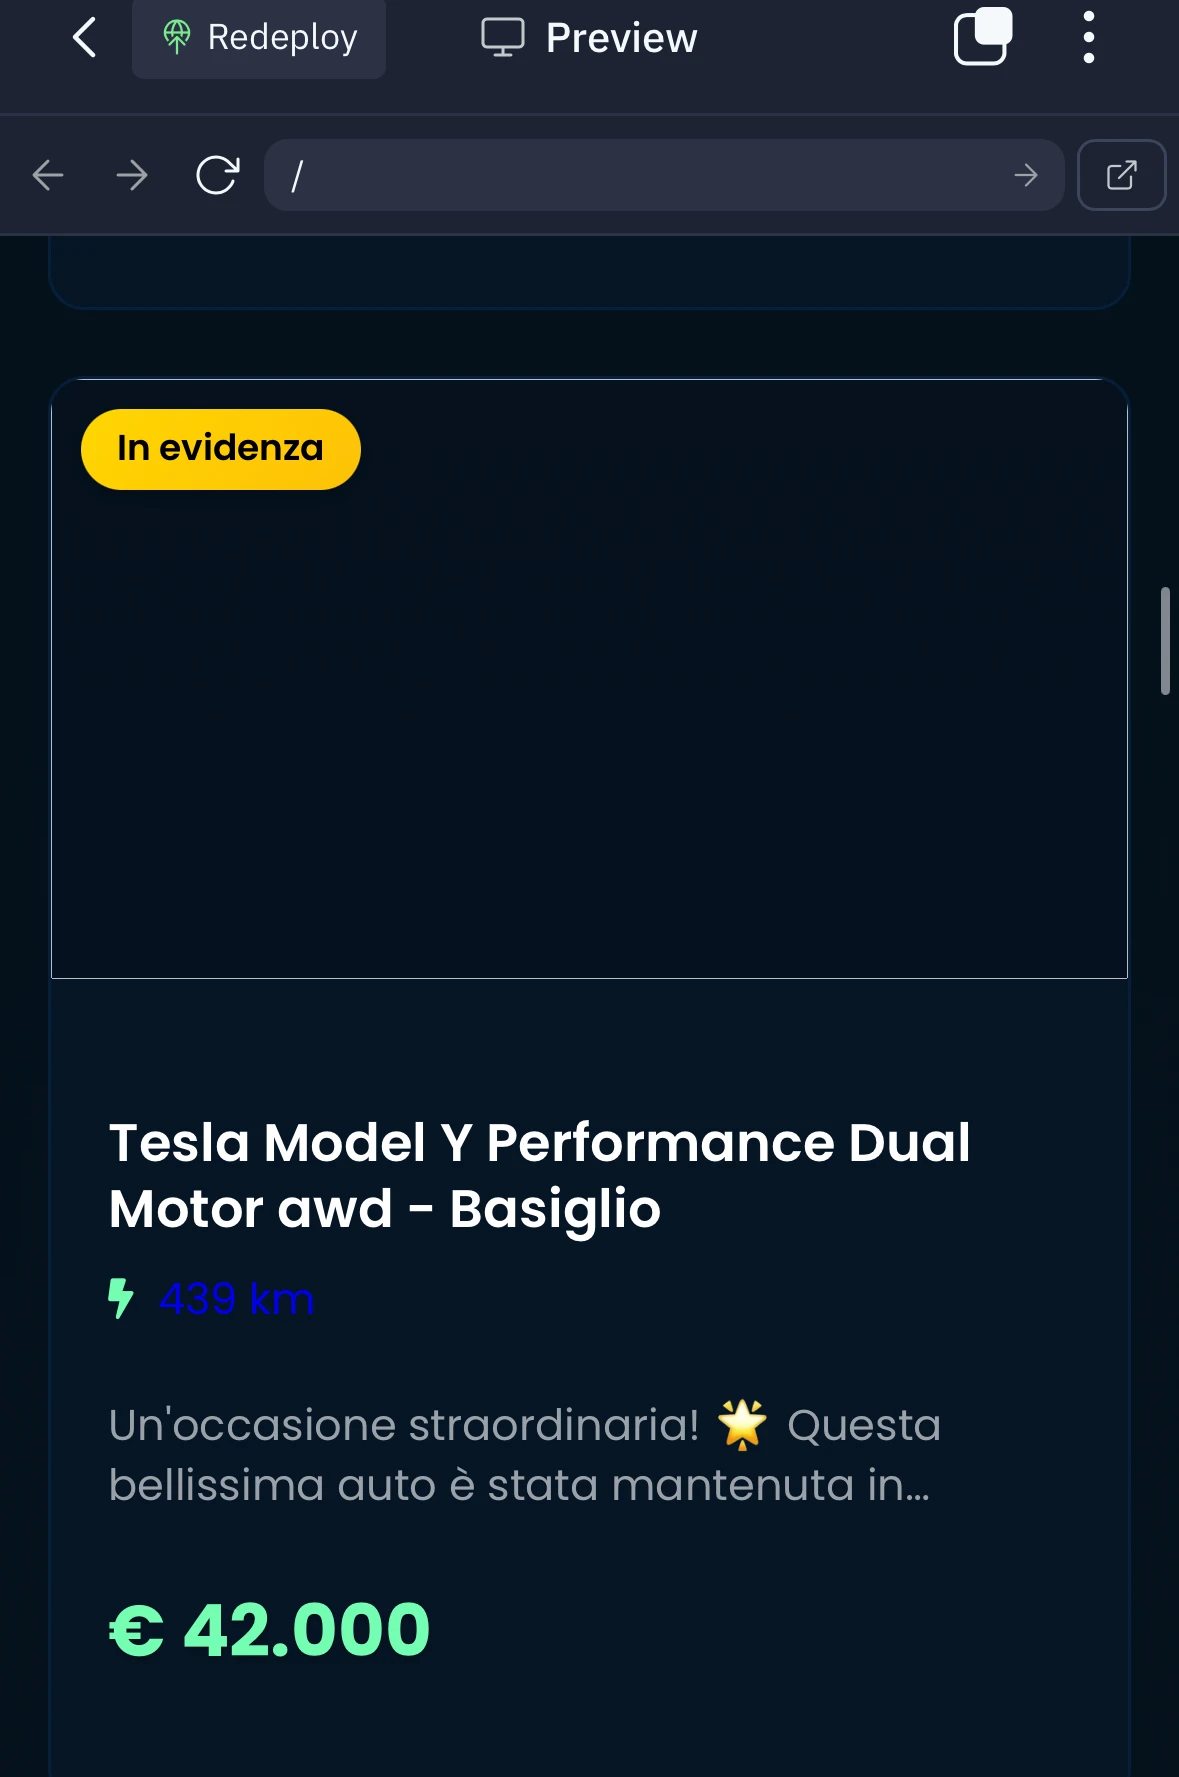Viewport: 1179px width, 1777px height.
Task: Click the green lightning bolt icon
Action: pos(121,1298)
